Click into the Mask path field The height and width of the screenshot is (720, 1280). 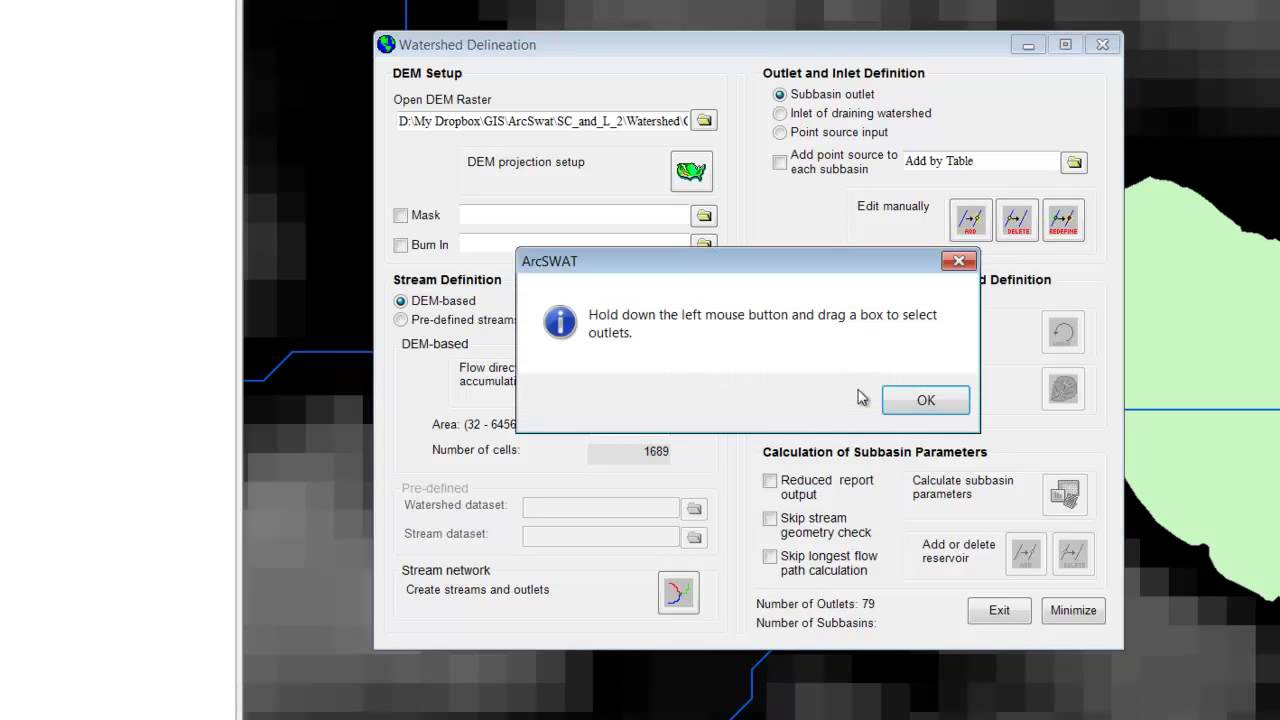point(574,215)
